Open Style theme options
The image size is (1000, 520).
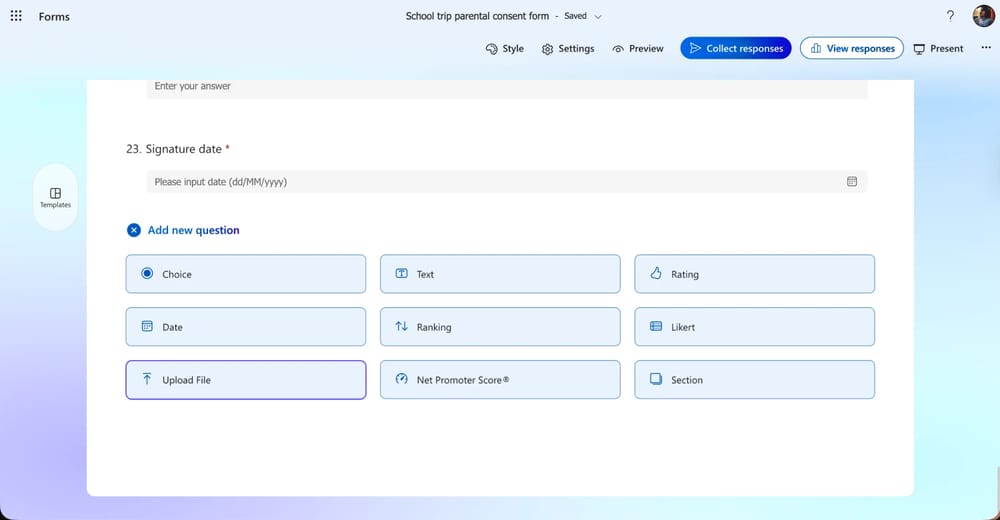coord(504,48)
